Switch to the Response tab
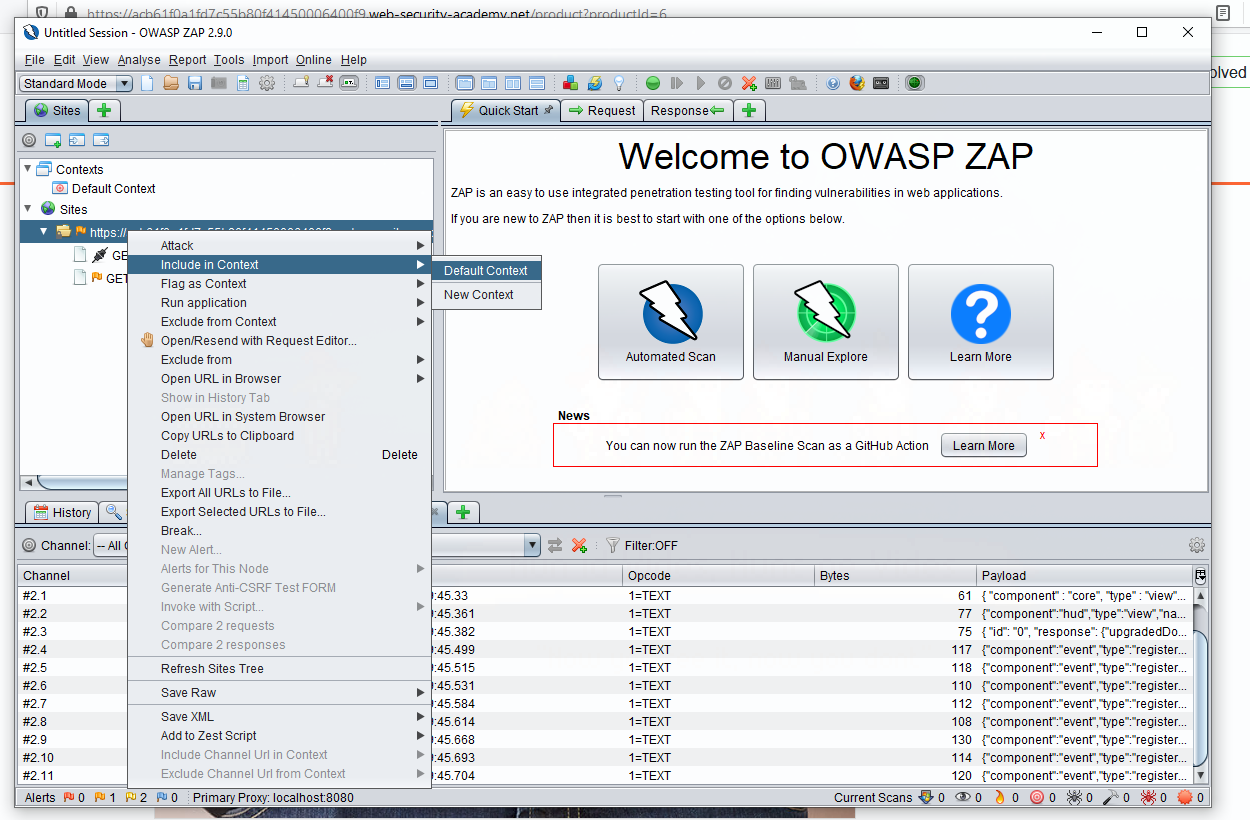The width and height of the screenshot is (1250, 820). tap(688, 111)
